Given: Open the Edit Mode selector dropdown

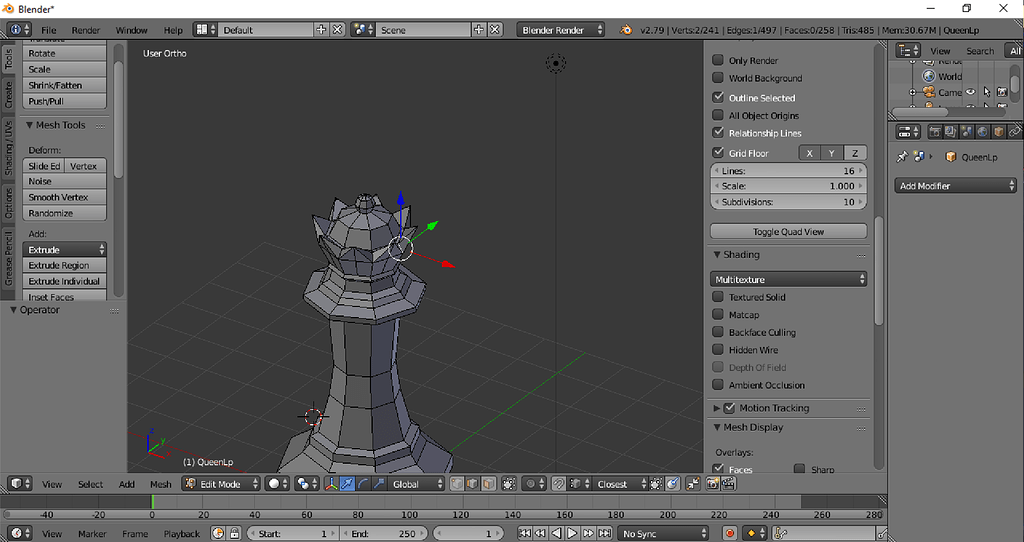Looking at the screenshot, I should [x=221, y=484].
